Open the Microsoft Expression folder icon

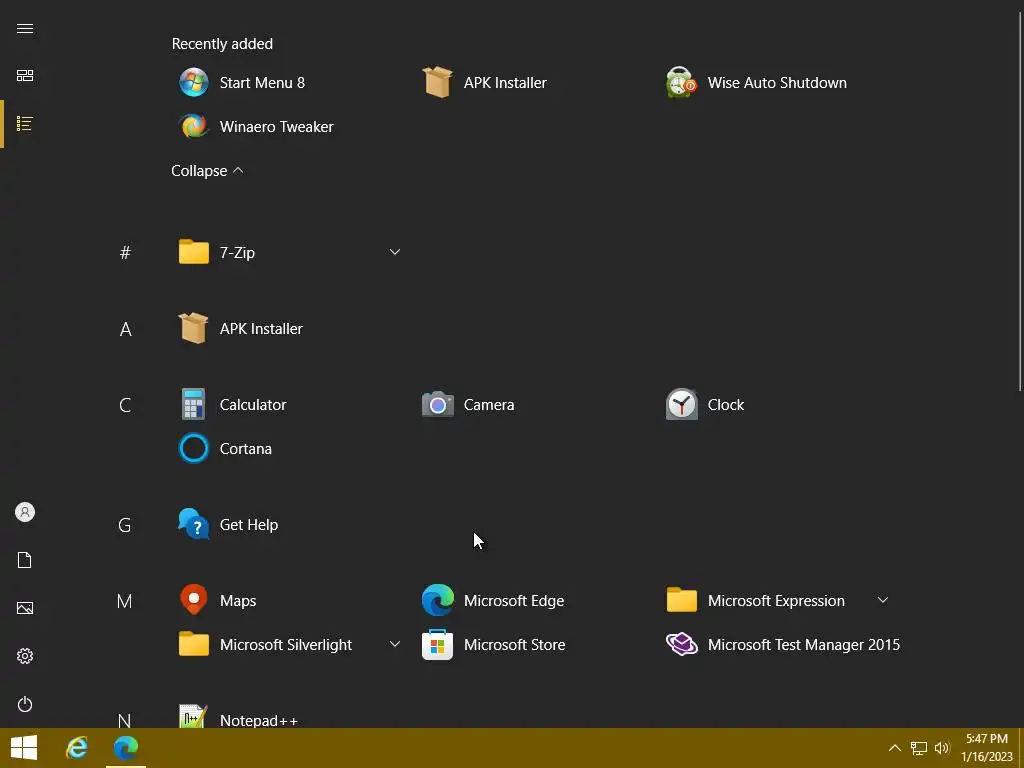[x=681, y=600]
